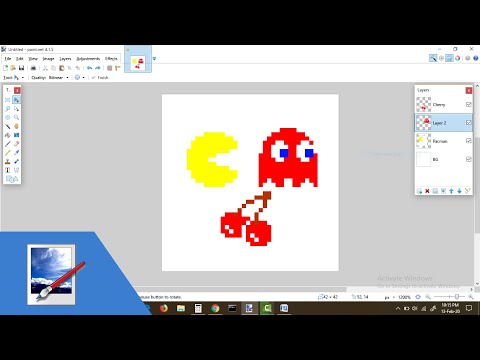
Task: Select the Paint Bucket tool
Action: click(x=8, y=135)
